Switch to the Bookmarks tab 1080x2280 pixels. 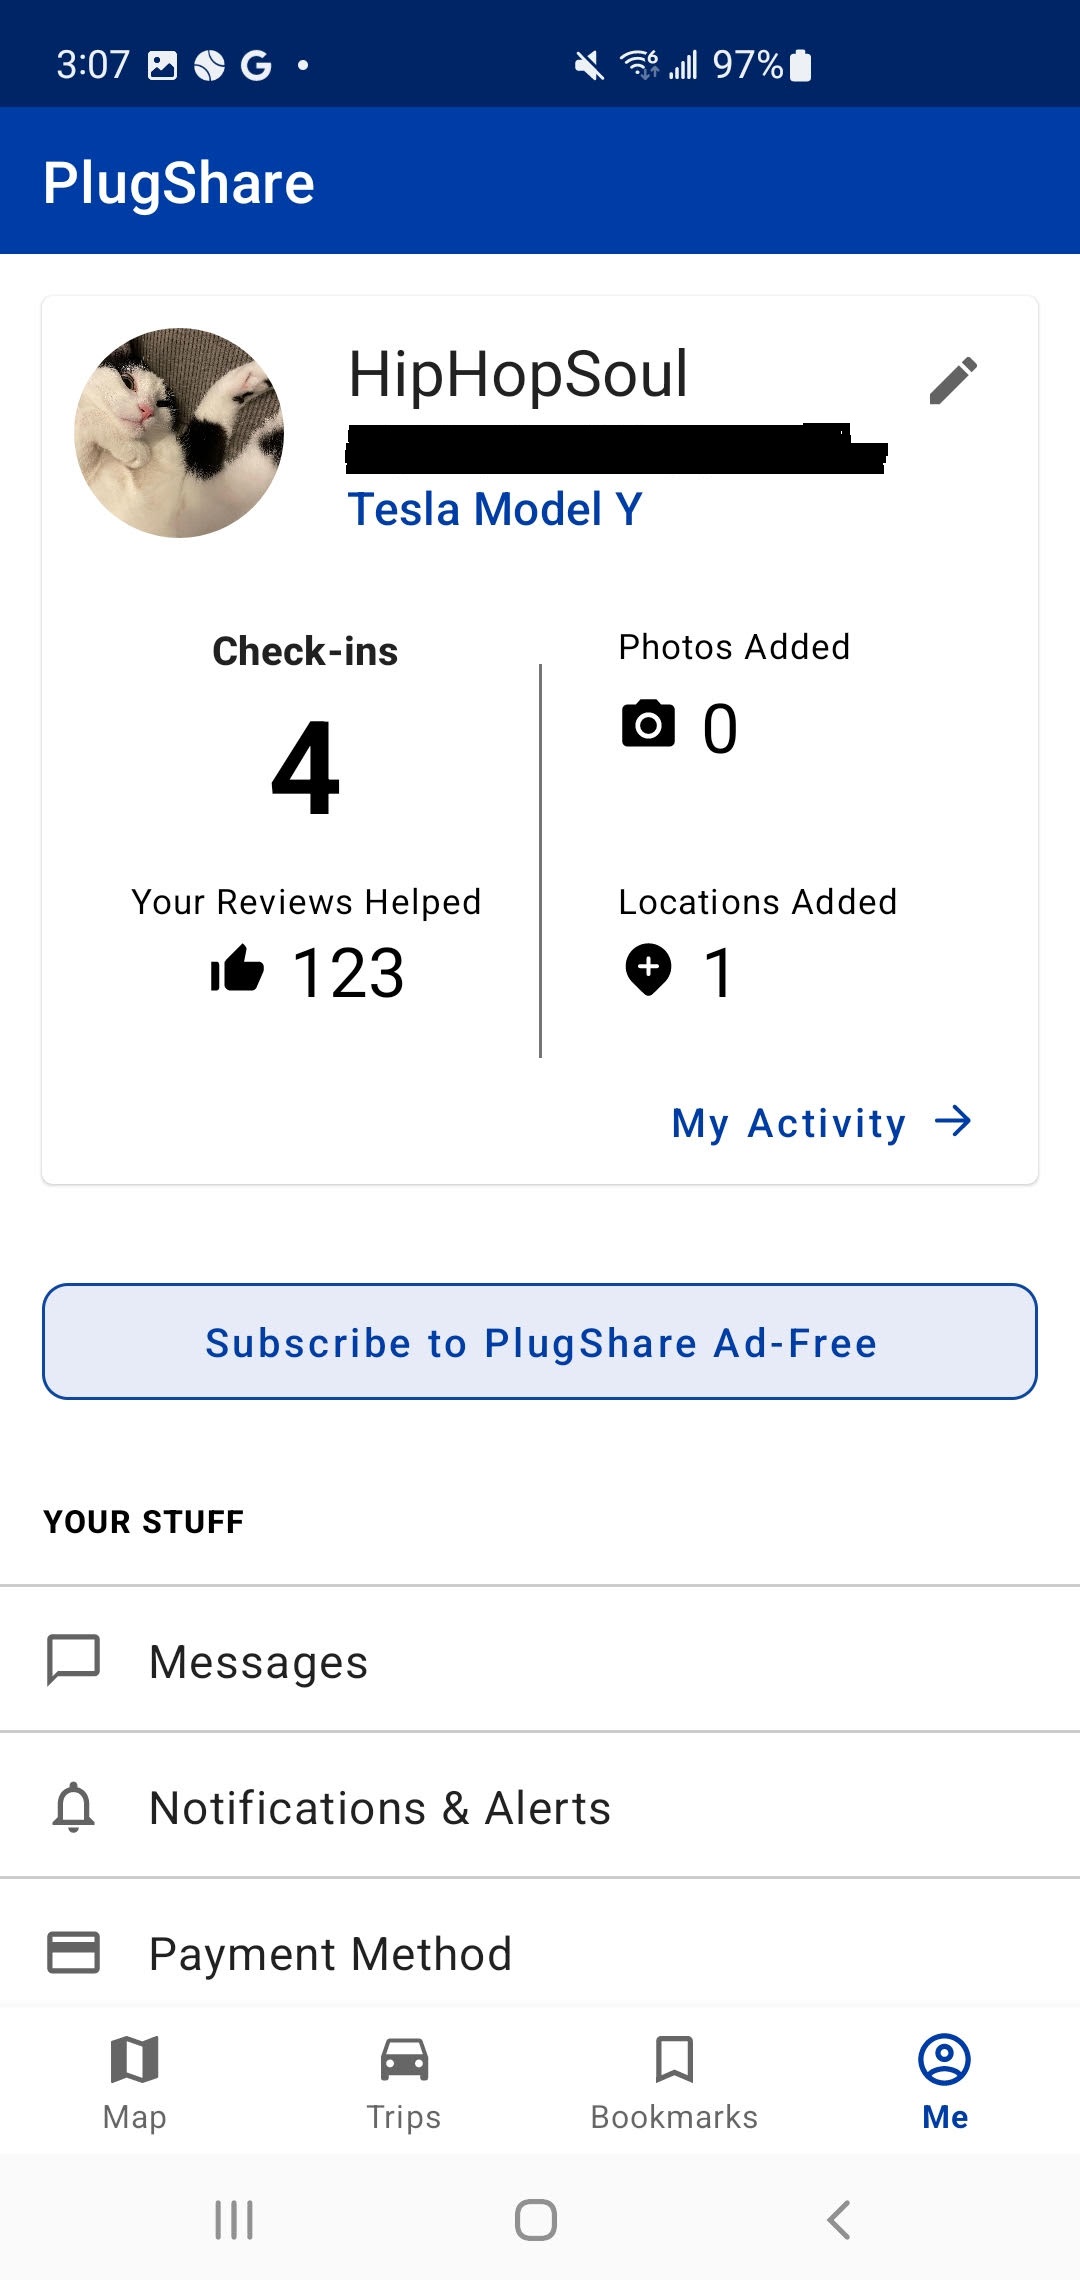coord(674,2082)
